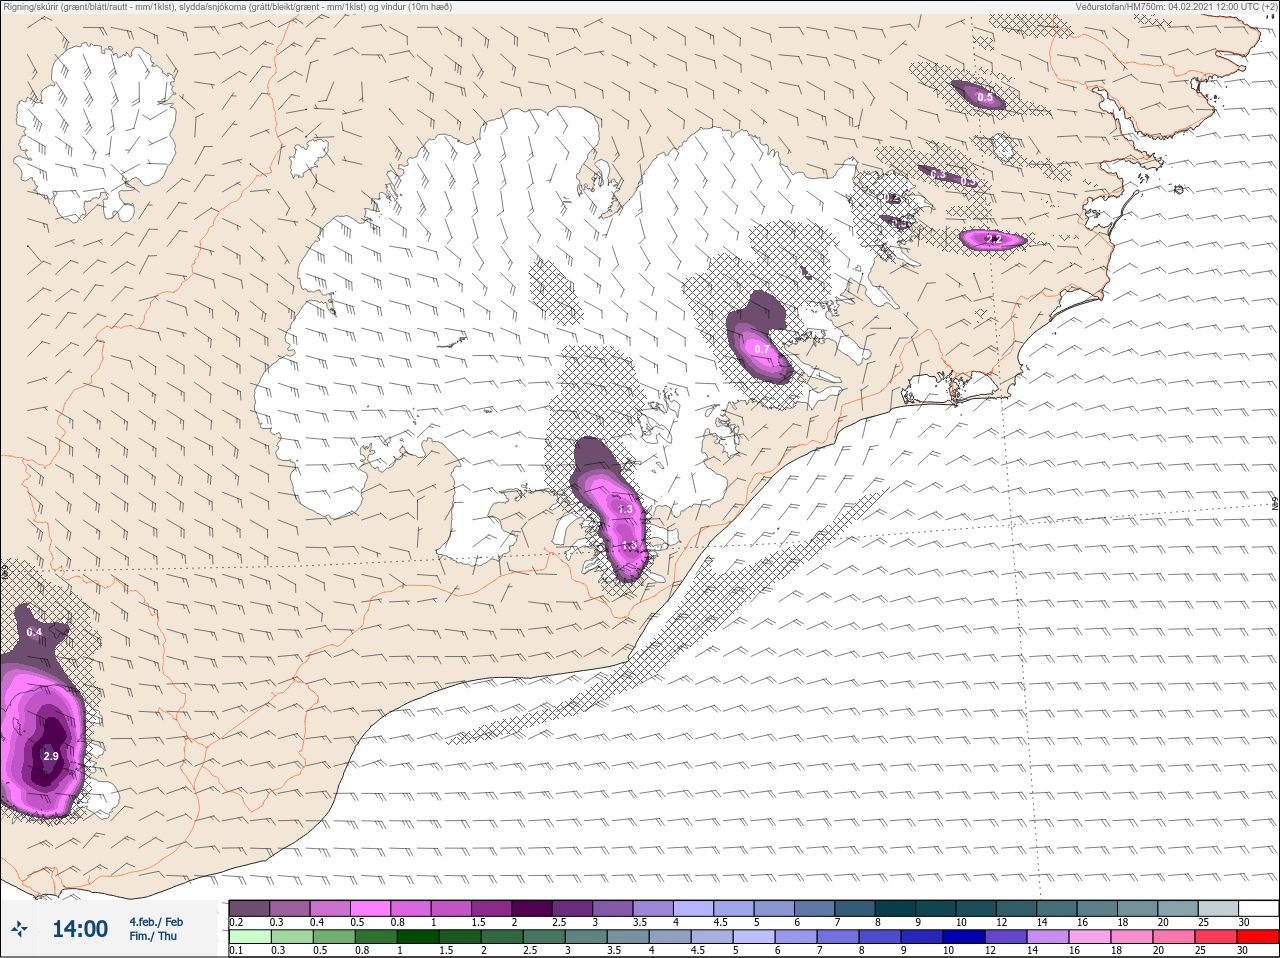Screen dimensions: 1280x958
Task: Click the 2.2 precipitation value on map
Action: (x=993, y=240)
